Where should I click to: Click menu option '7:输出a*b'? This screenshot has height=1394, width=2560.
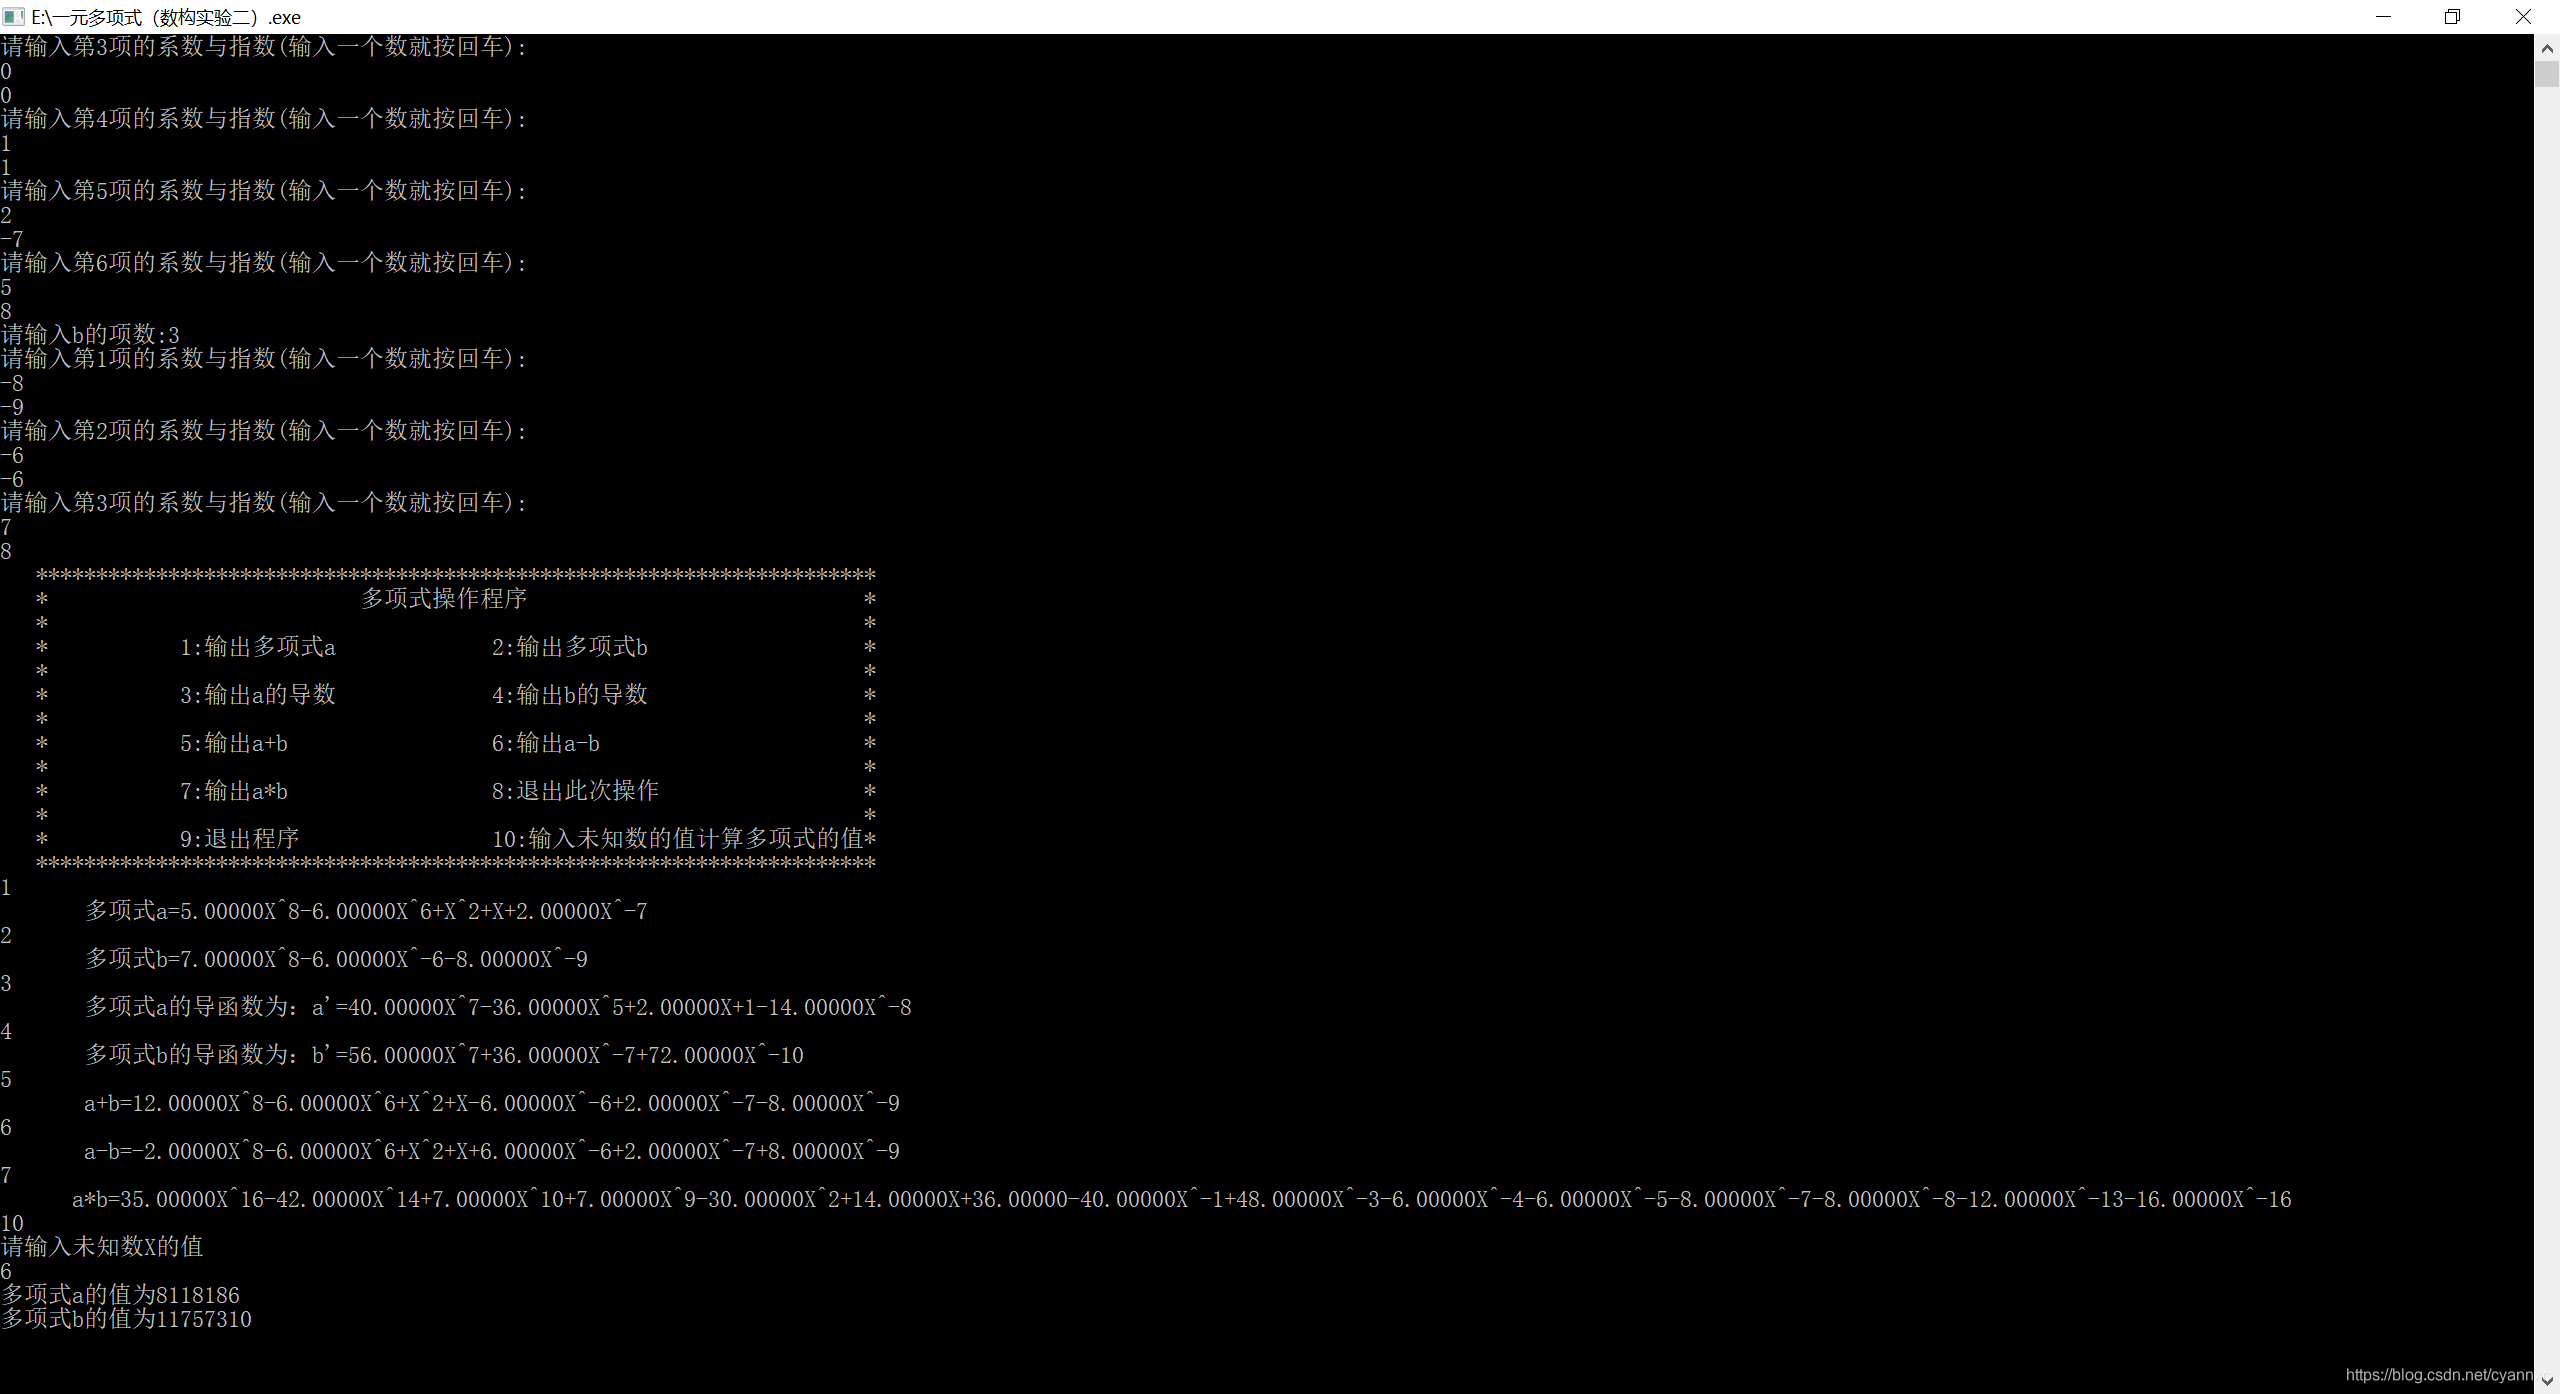point(234,791)
